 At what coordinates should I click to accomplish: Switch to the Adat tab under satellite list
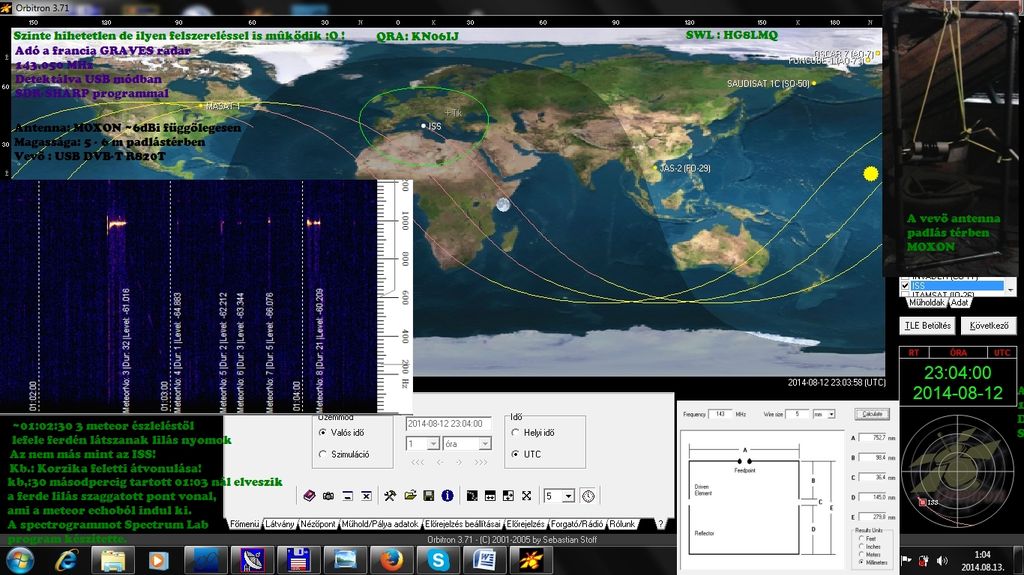(x=959, y=303)
